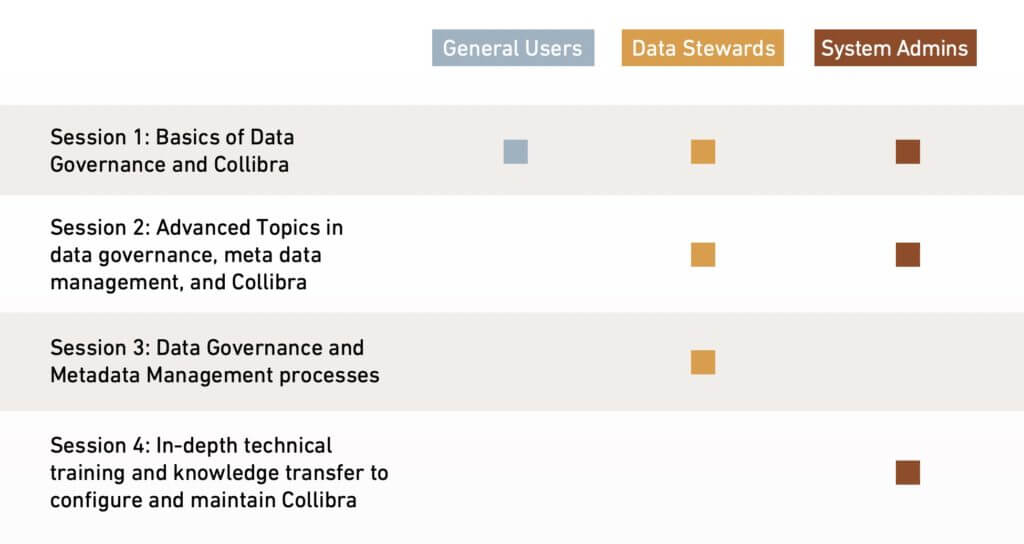This screenshot has height=544, width=1024.
Task: Click Session 3: Data Governance and Metadata text
Action: coord(215,361)
